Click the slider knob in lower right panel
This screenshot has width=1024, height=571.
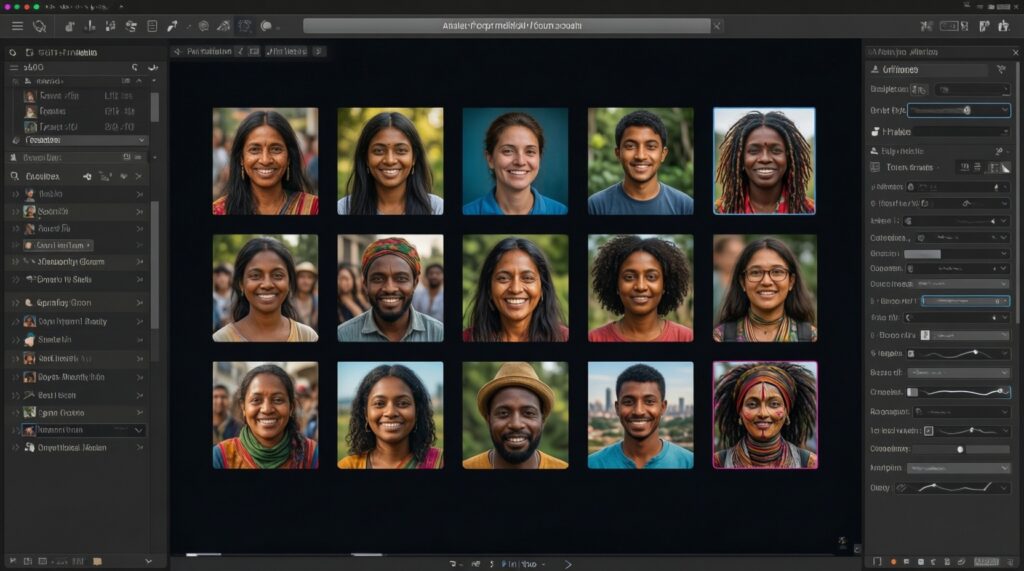pyautogui.click(x=960, y=449)
